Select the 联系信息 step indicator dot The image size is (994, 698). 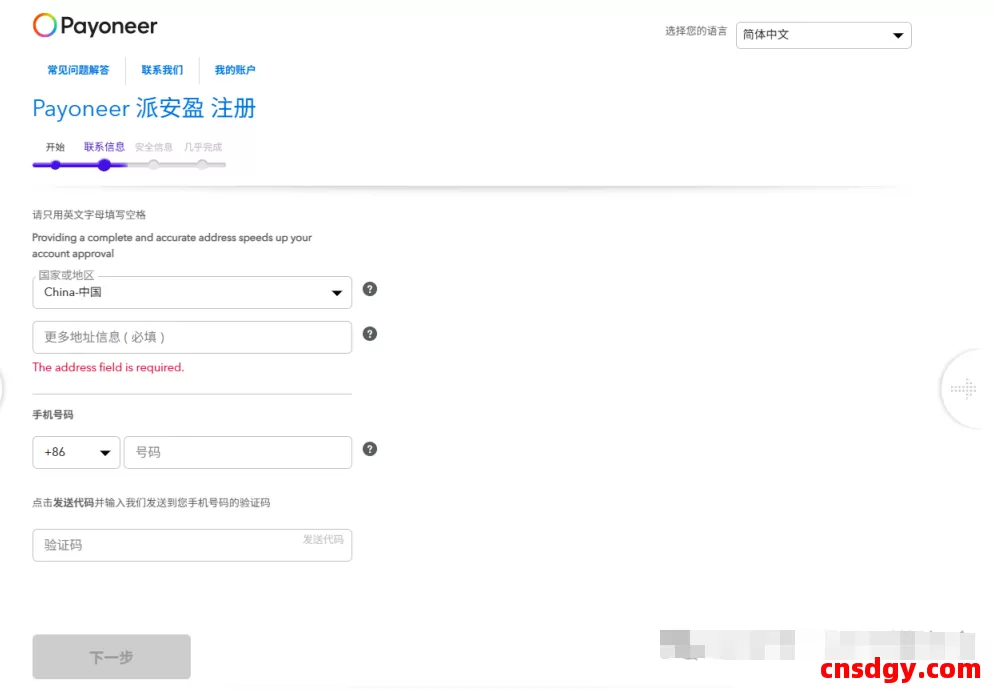(x=104, y=164)
